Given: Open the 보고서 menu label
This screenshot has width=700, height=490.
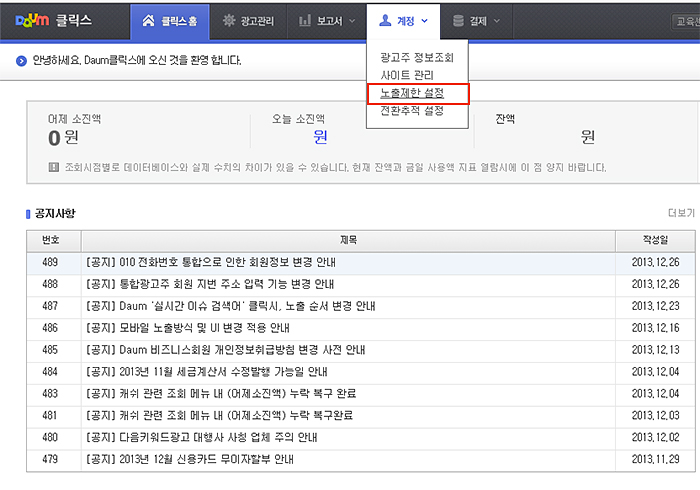Looking at the screenshot, I should click(x=329, y=21).
